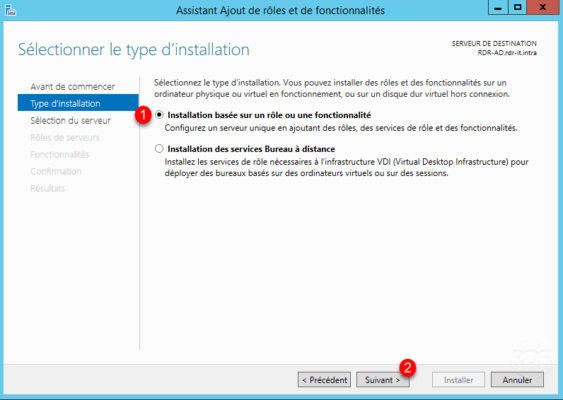The width and height of the screenshot is (563, 400).
Task: Cancel the wizard with Annuler
Action: click(x=517, y=380)
